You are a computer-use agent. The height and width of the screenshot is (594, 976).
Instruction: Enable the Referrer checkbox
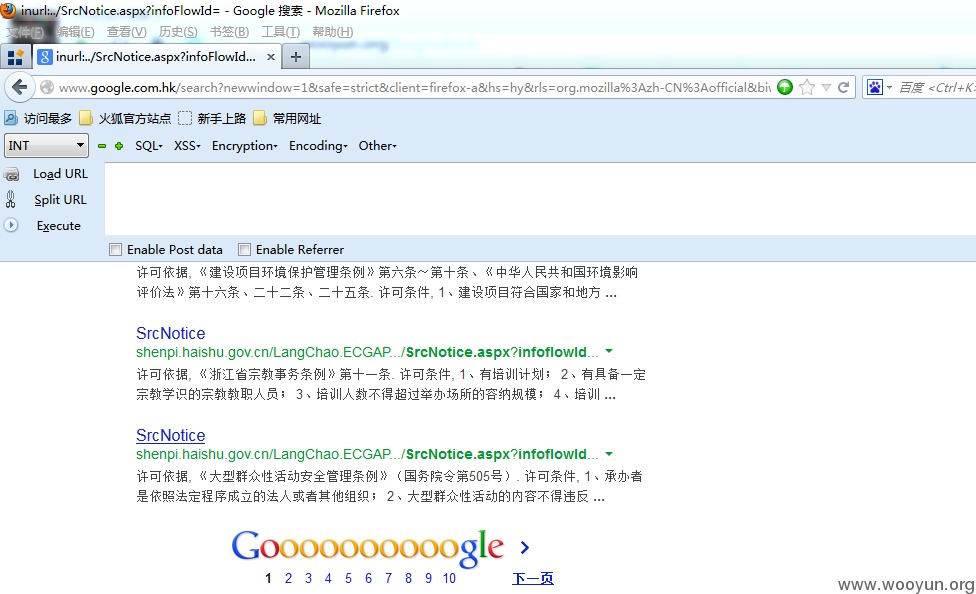[x=245, y=250]
